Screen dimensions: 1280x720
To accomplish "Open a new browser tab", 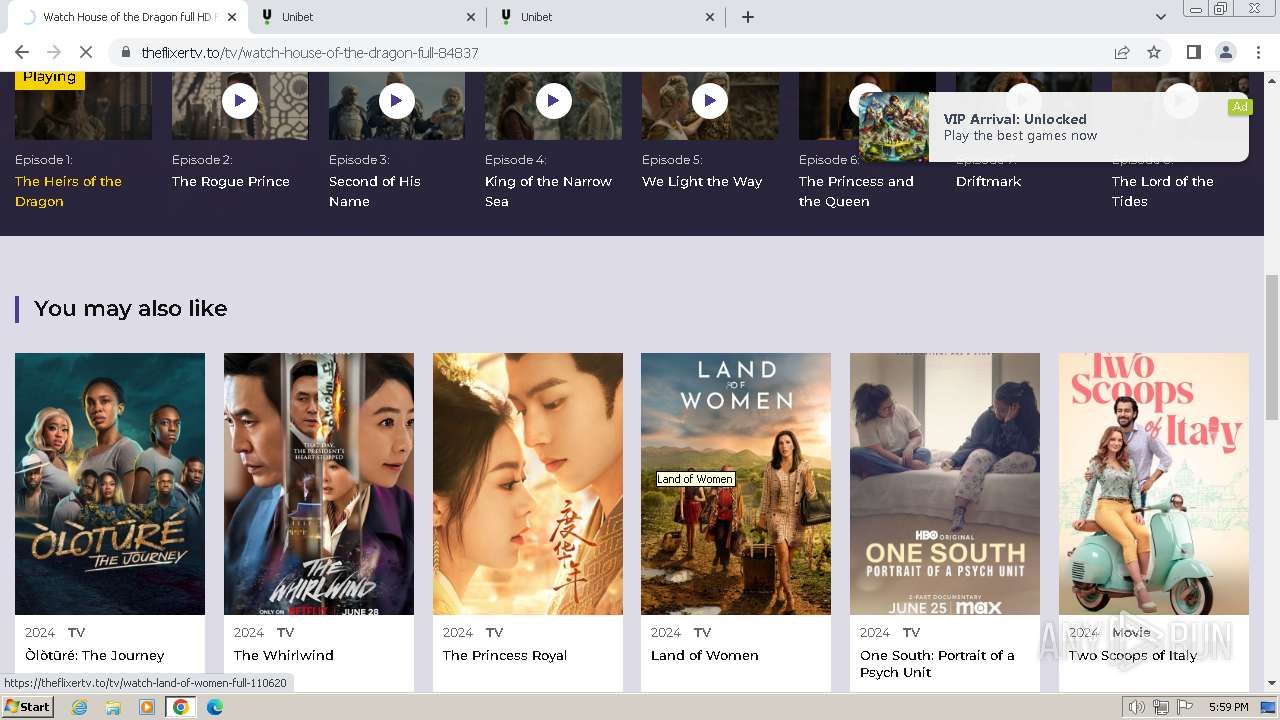I will (748, 17).
